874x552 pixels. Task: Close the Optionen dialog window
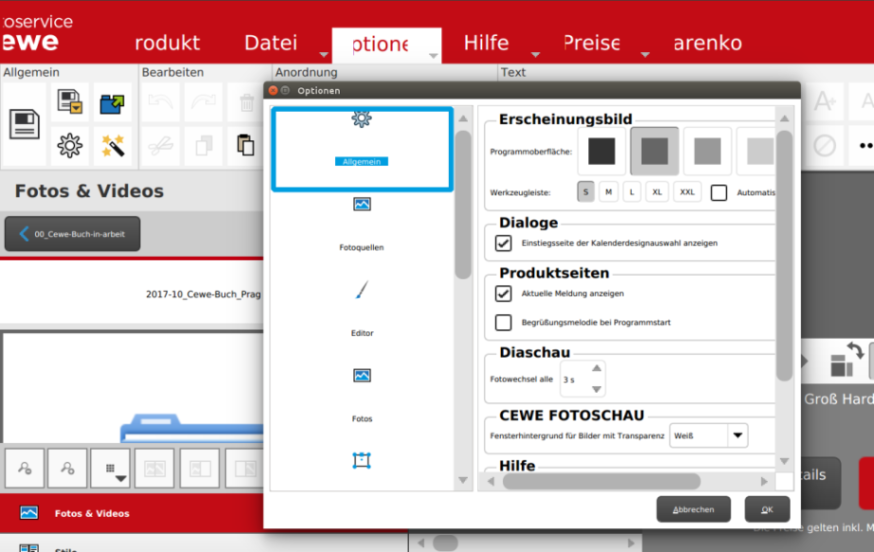273,90
